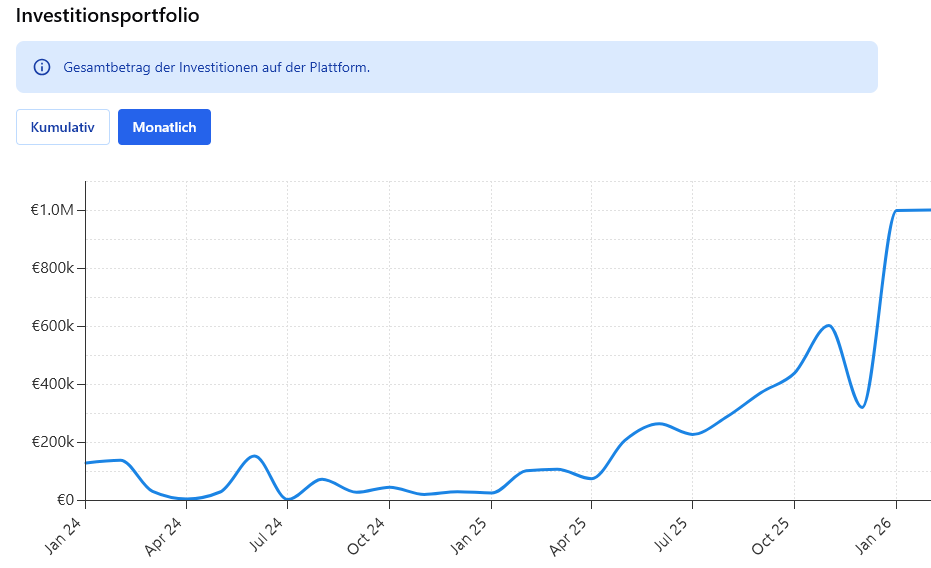Click the Gesamtbetrag der Investitionen info text
Image resolution: width=931 pixels, height=568 pixels.
click(x=216, y=68)
